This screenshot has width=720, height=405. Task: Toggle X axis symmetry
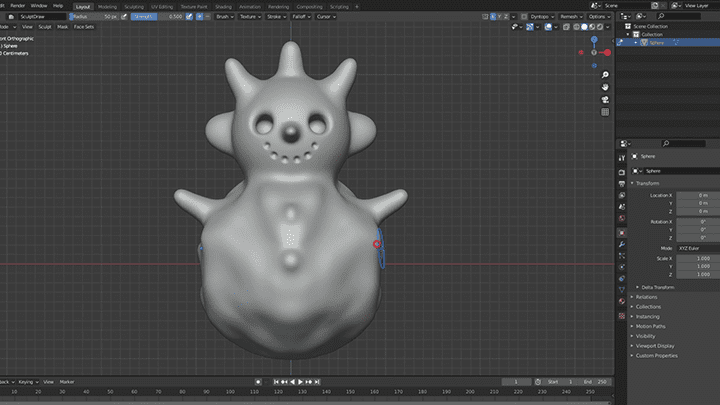[x=493, y=17]
